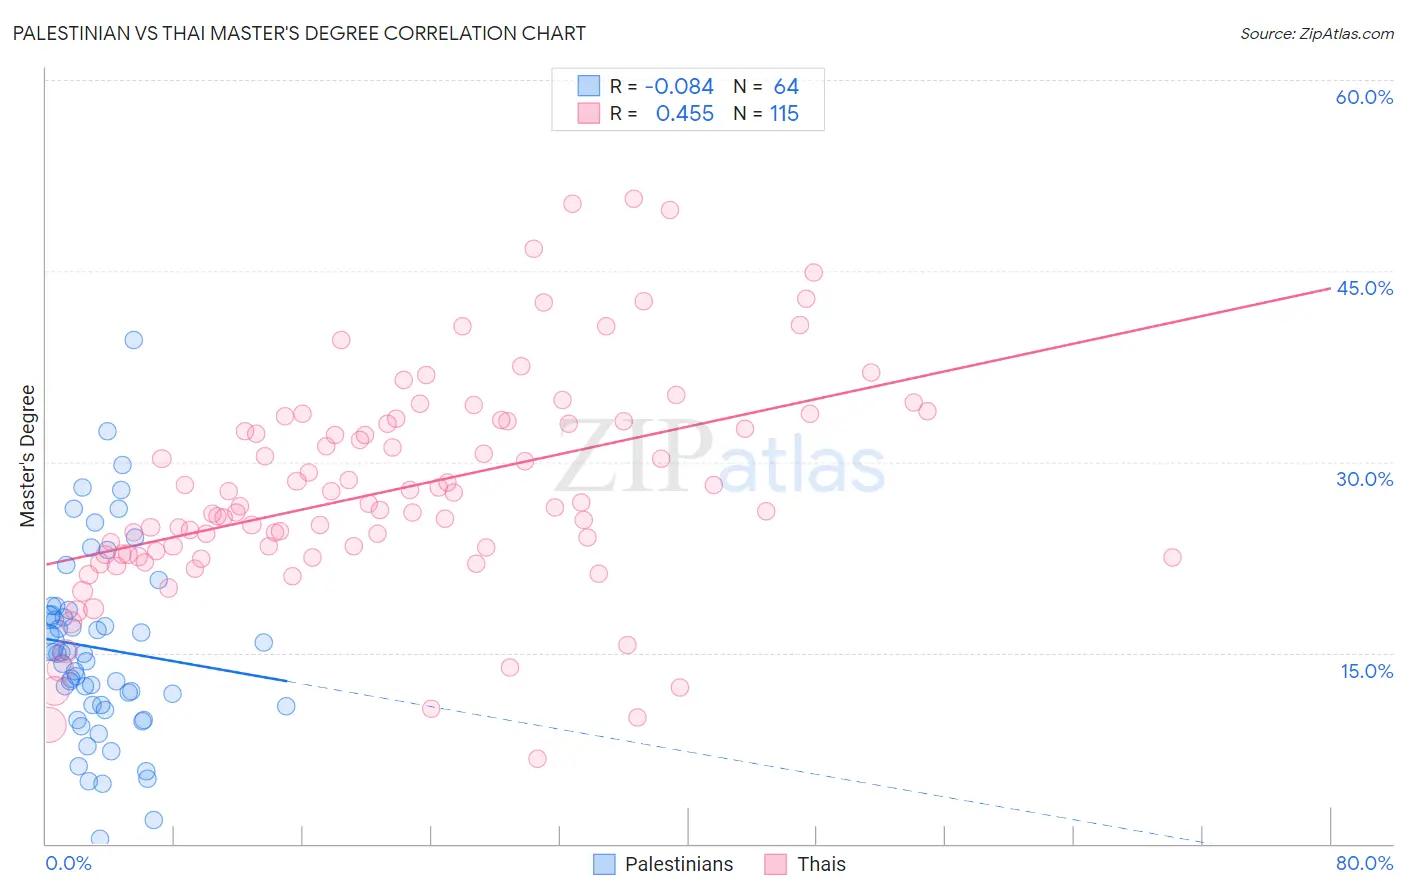Click the 0.0% x-axis label
Screen dimensions: 1406x892
pyautogui.click(x=68, y=863)
